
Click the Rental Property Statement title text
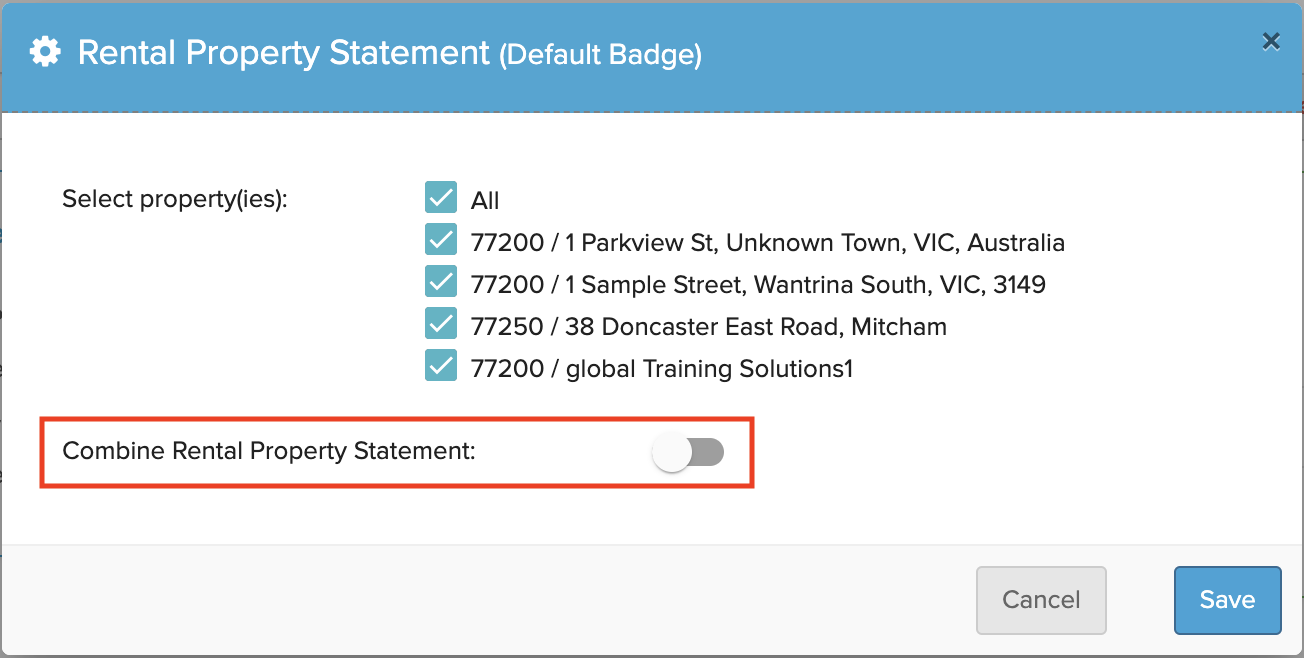click(284, 53)
